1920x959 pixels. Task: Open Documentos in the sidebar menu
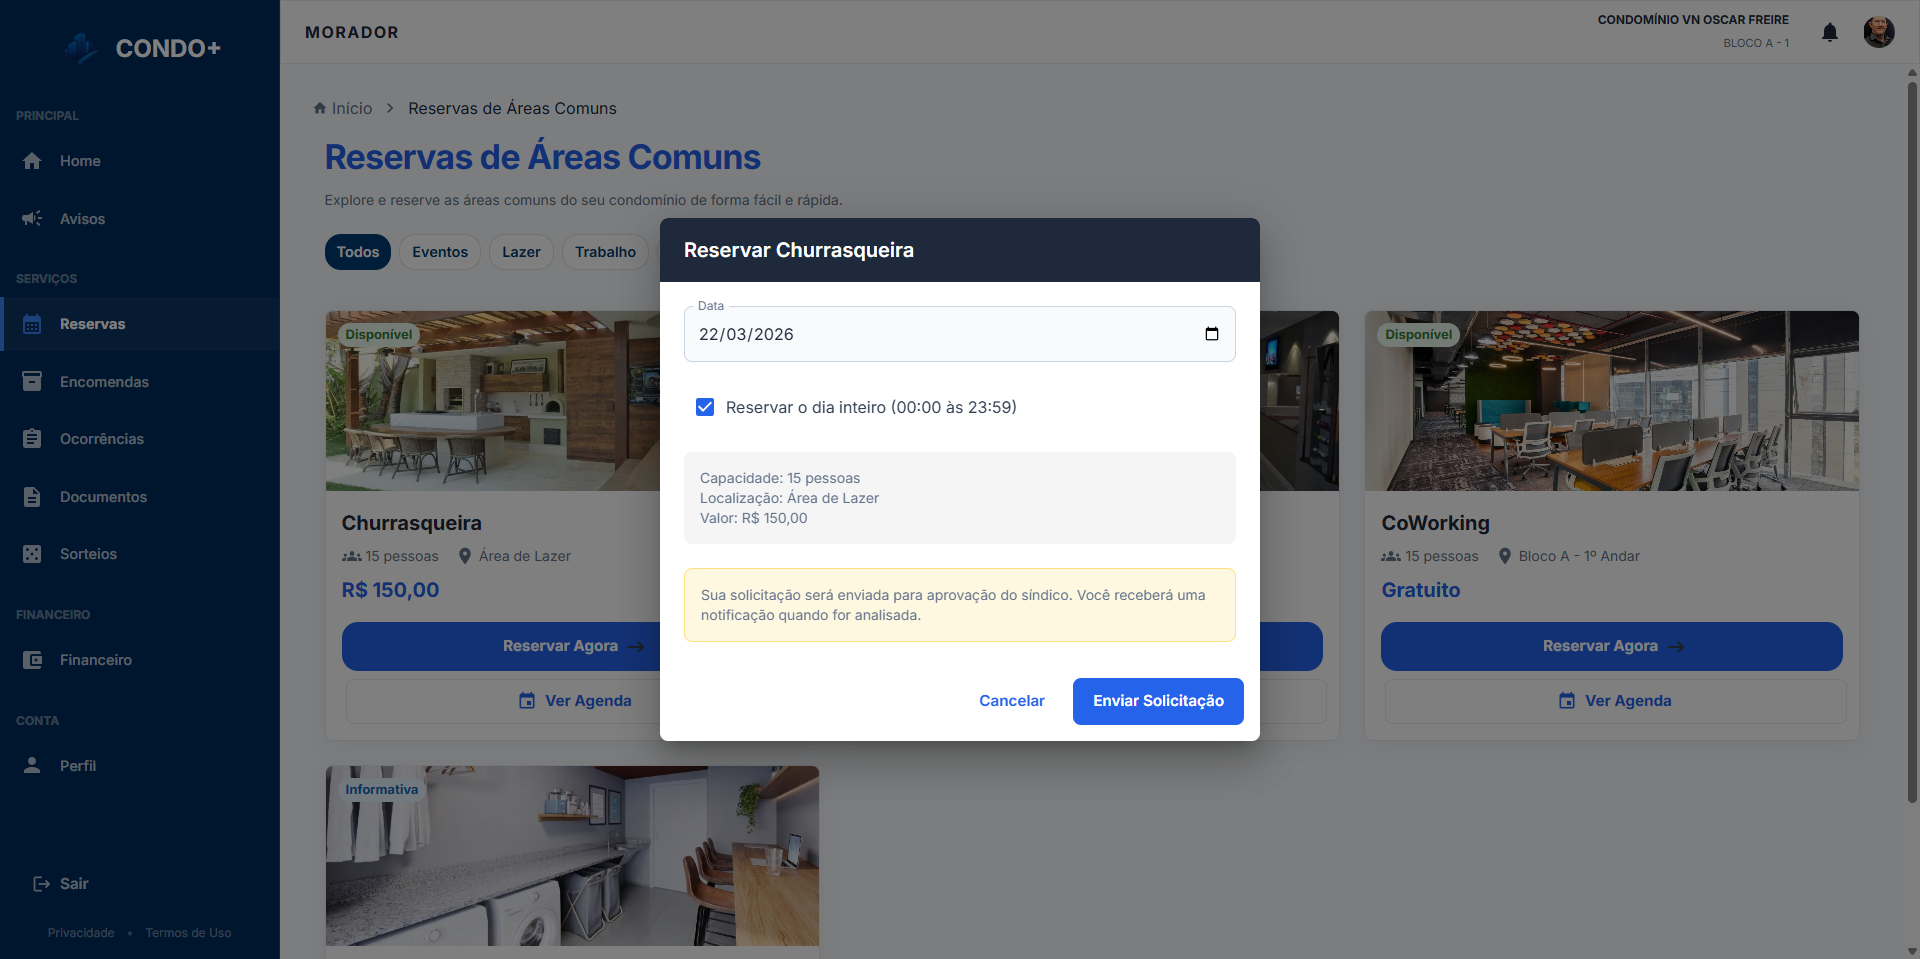click(103, 497)
